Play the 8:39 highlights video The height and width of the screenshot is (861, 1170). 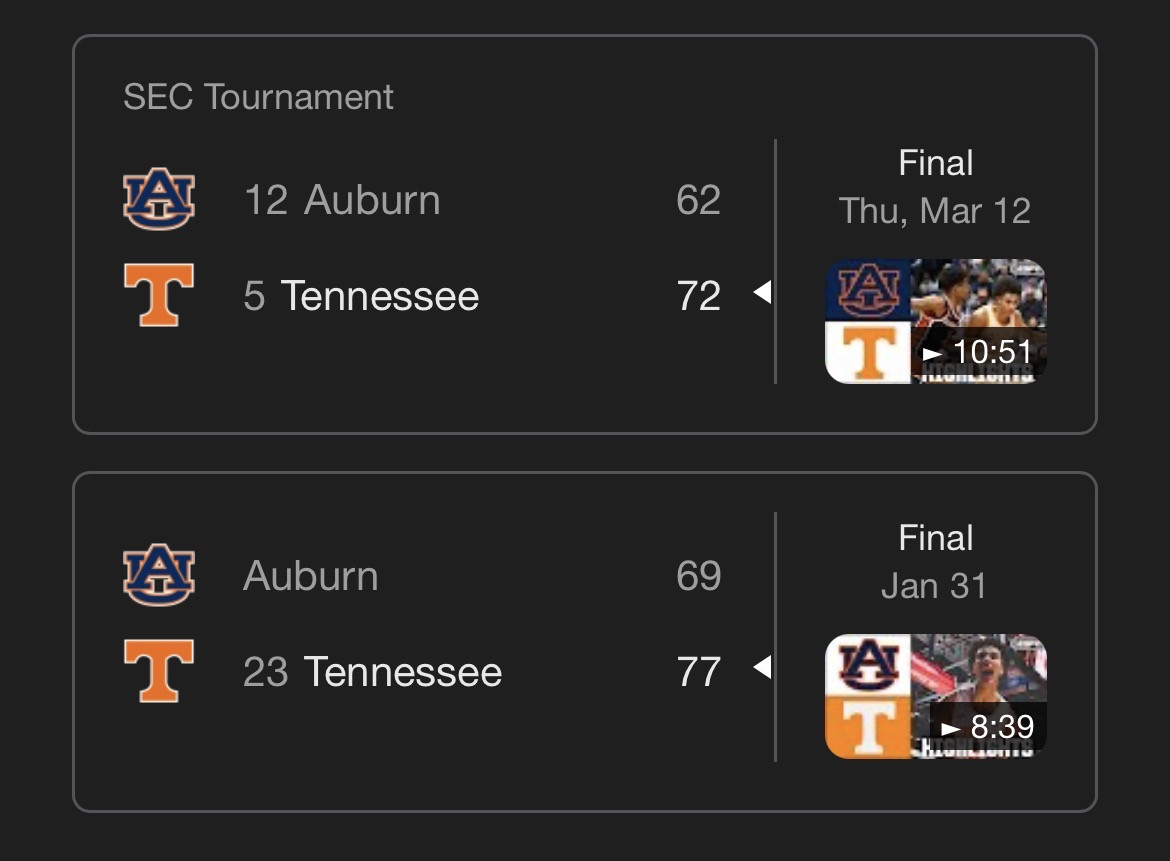click(x=935, y=696)
